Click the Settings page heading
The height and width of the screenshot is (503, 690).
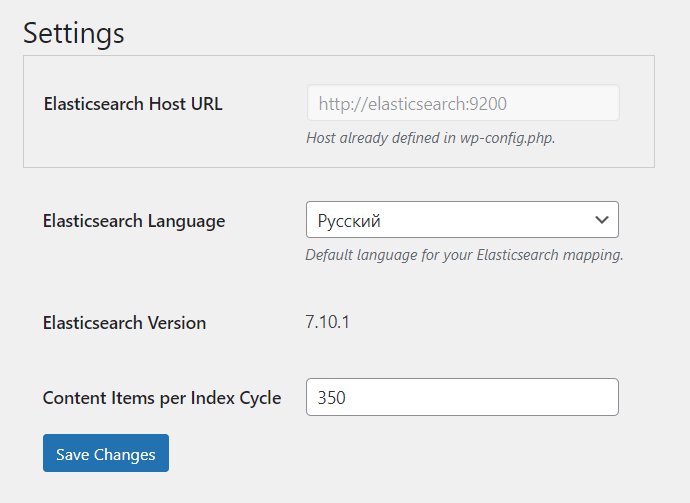coord(74,32)
